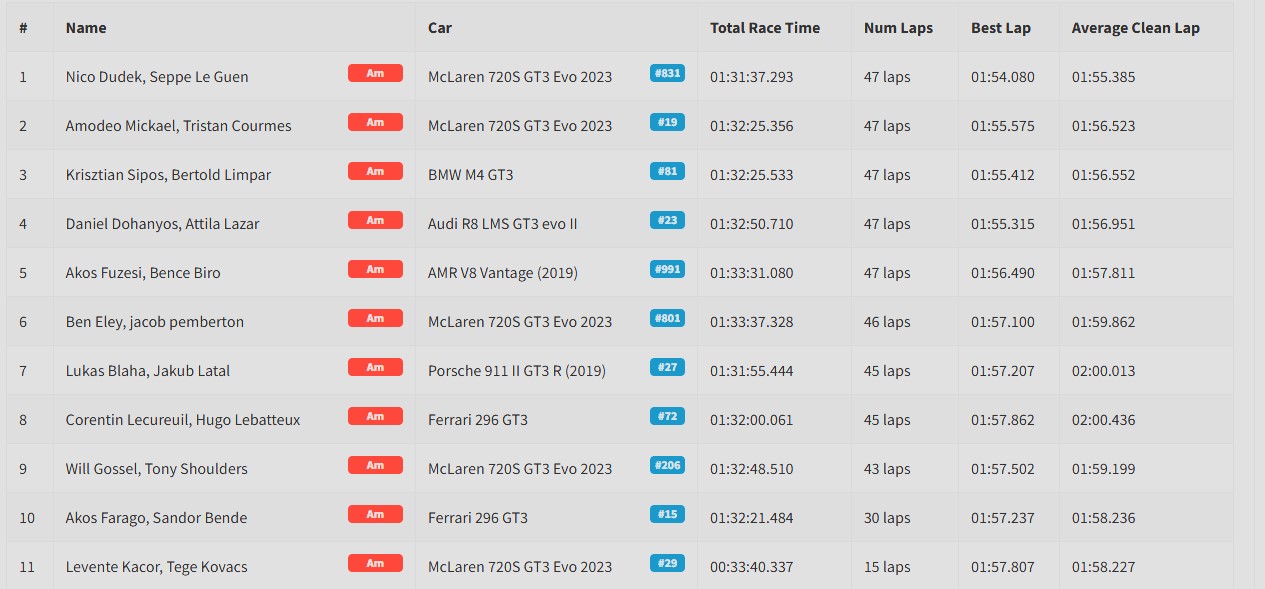Image resolution: width=1265 pixels, height=589 pixels.
Task: Click best lap value 01:55.315
Action: [1003, 224]
